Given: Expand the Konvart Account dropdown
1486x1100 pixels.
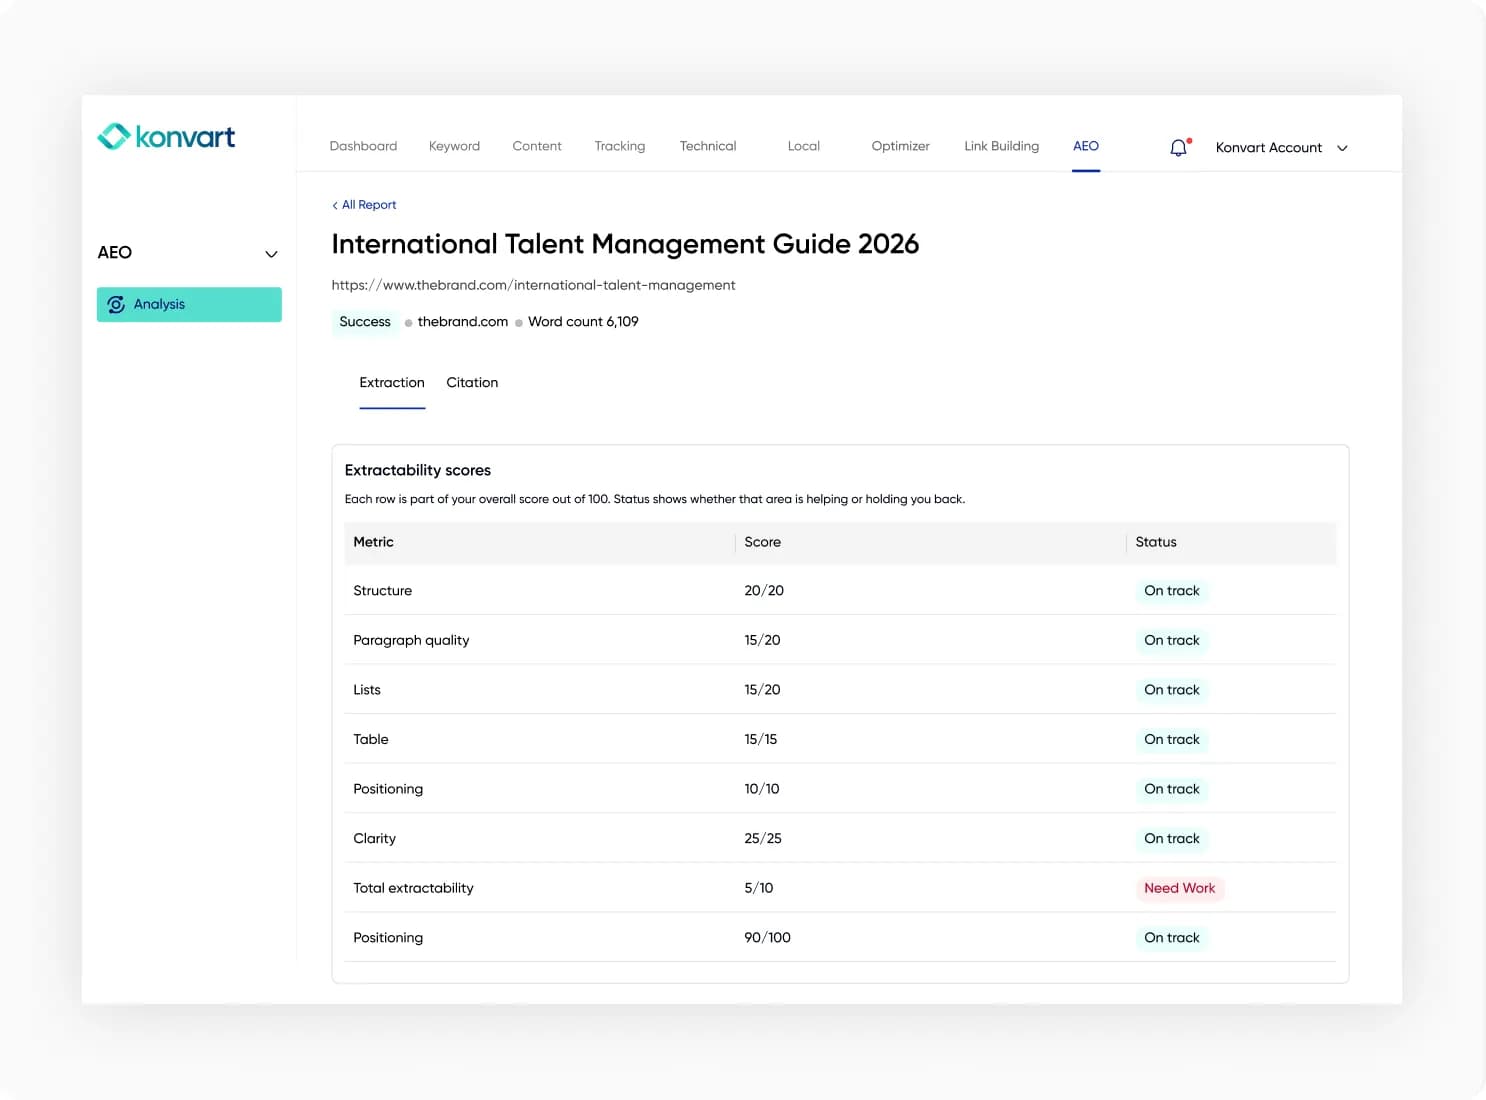Looking at the screenshot, I should tap(1282, 148).
